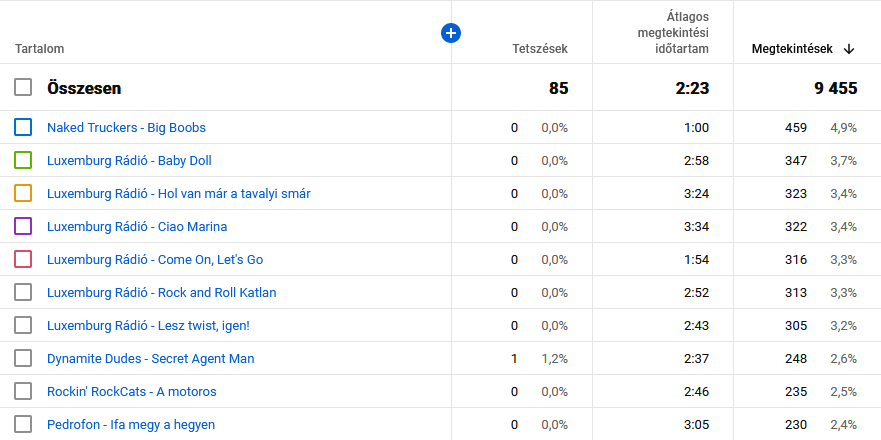
Task: Toggle the pink Come On, Let's Go checkbox
Action: click(24, 259)
